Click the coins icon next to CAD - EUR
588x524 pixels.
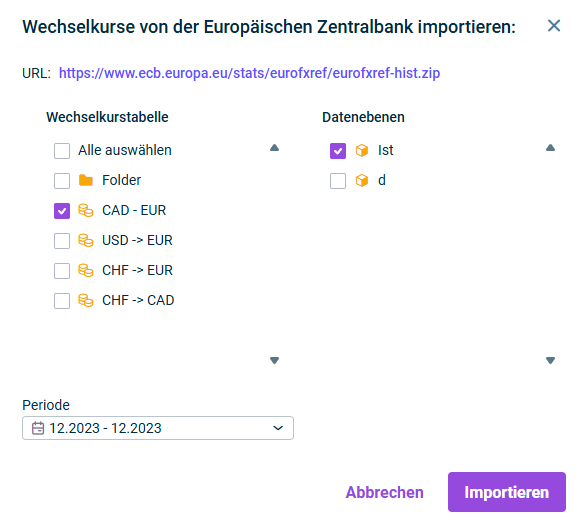click(x=86, y=210)
